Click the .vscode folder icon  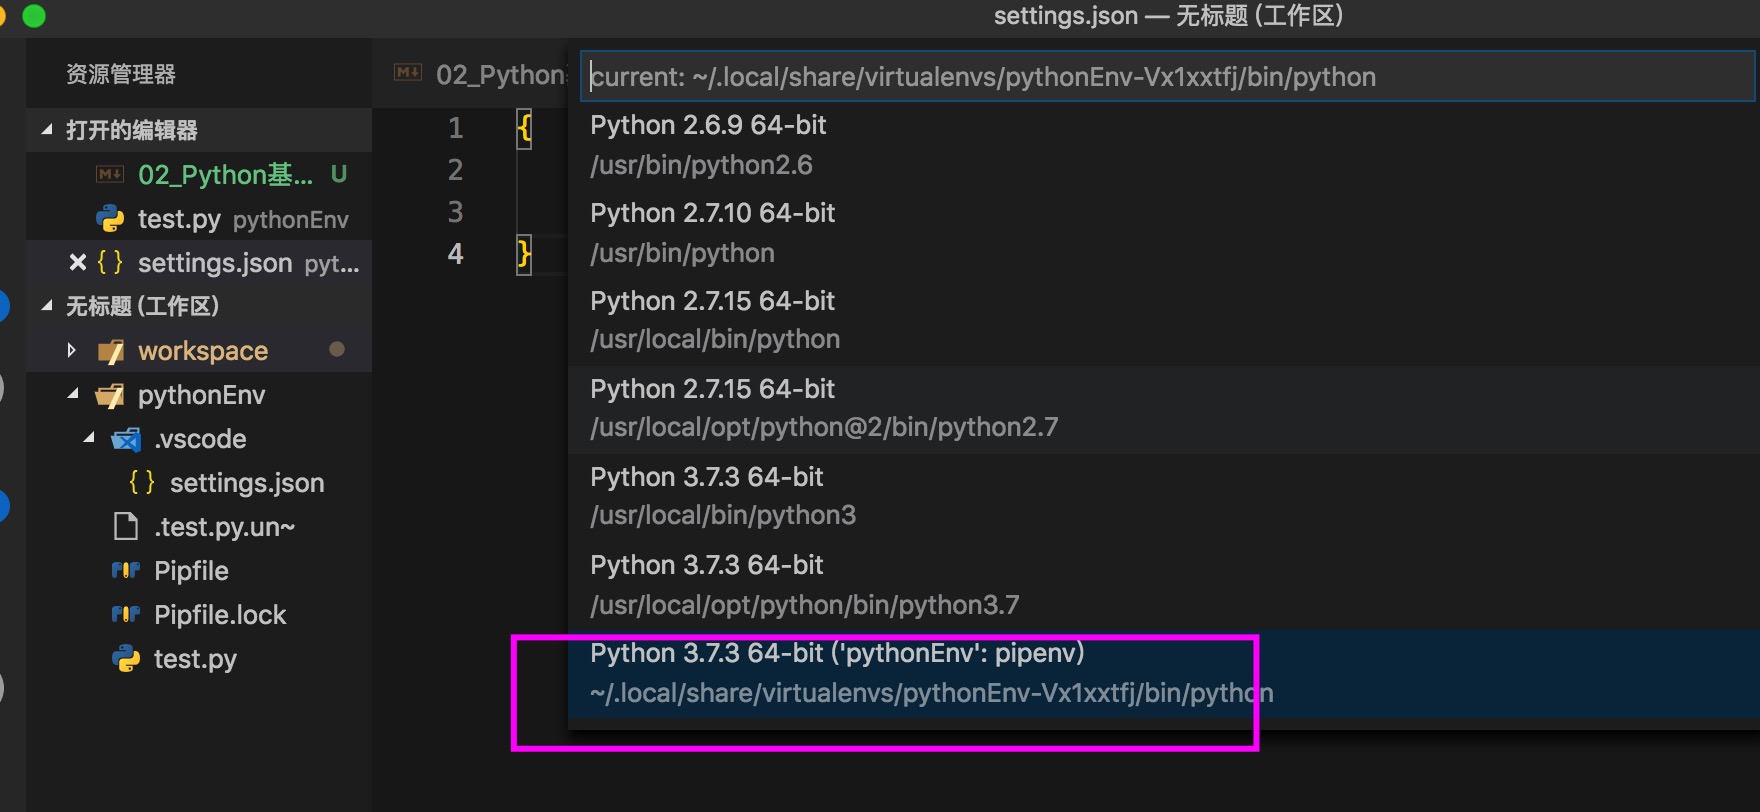[x=126, y=439]
